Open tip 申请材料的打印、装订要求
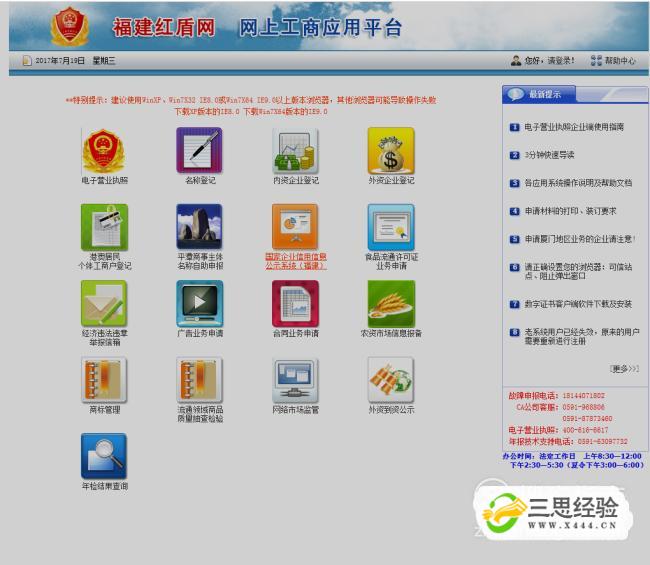Image resolution: width=650 pixels, height=565 pixels. tap(570, 211)
